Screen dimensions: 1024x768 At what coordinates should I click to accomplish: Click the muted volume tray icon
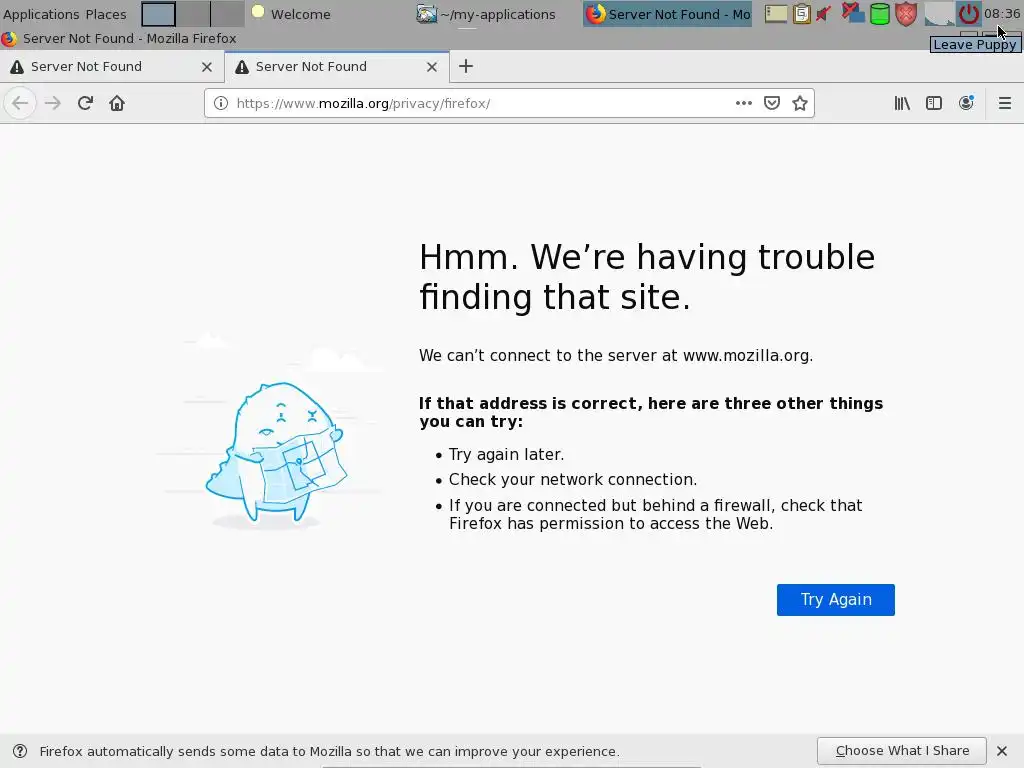(824, 14)
